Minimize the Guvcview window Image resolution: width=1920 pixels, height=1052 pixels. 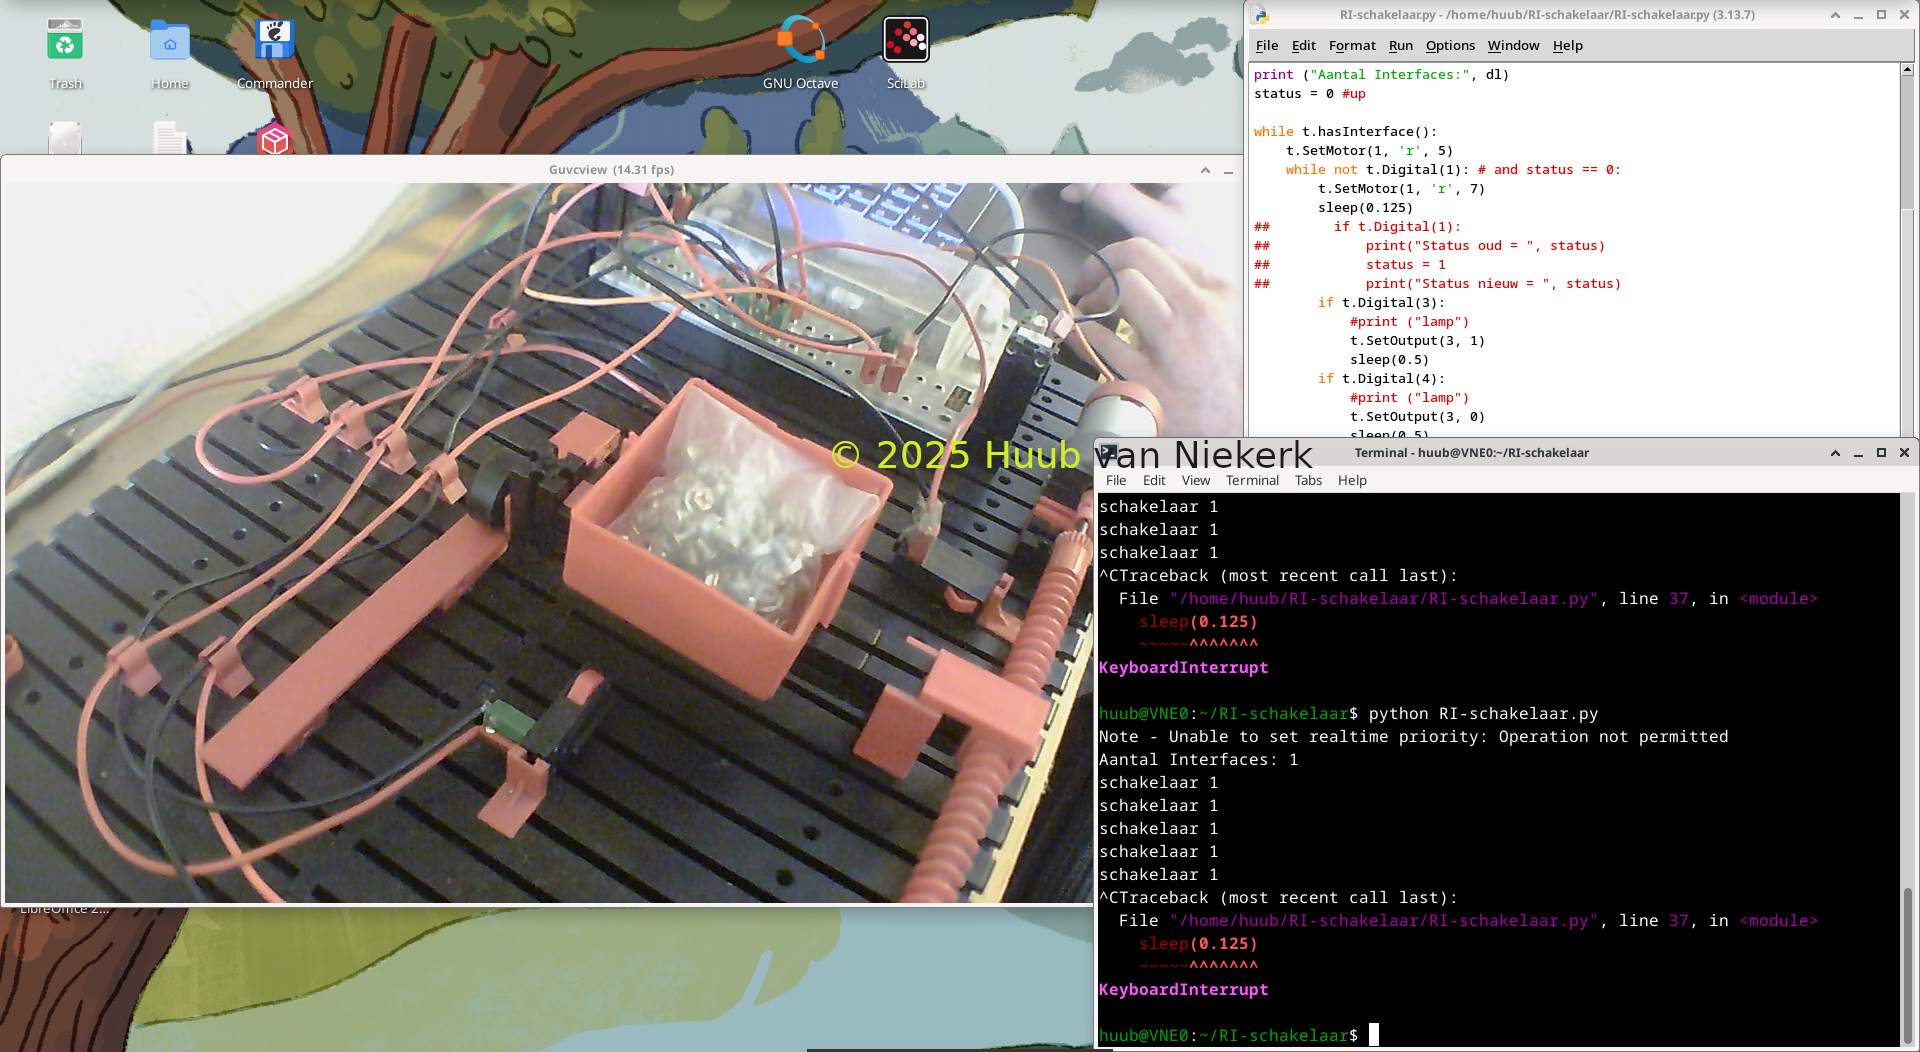[1228, 171]
